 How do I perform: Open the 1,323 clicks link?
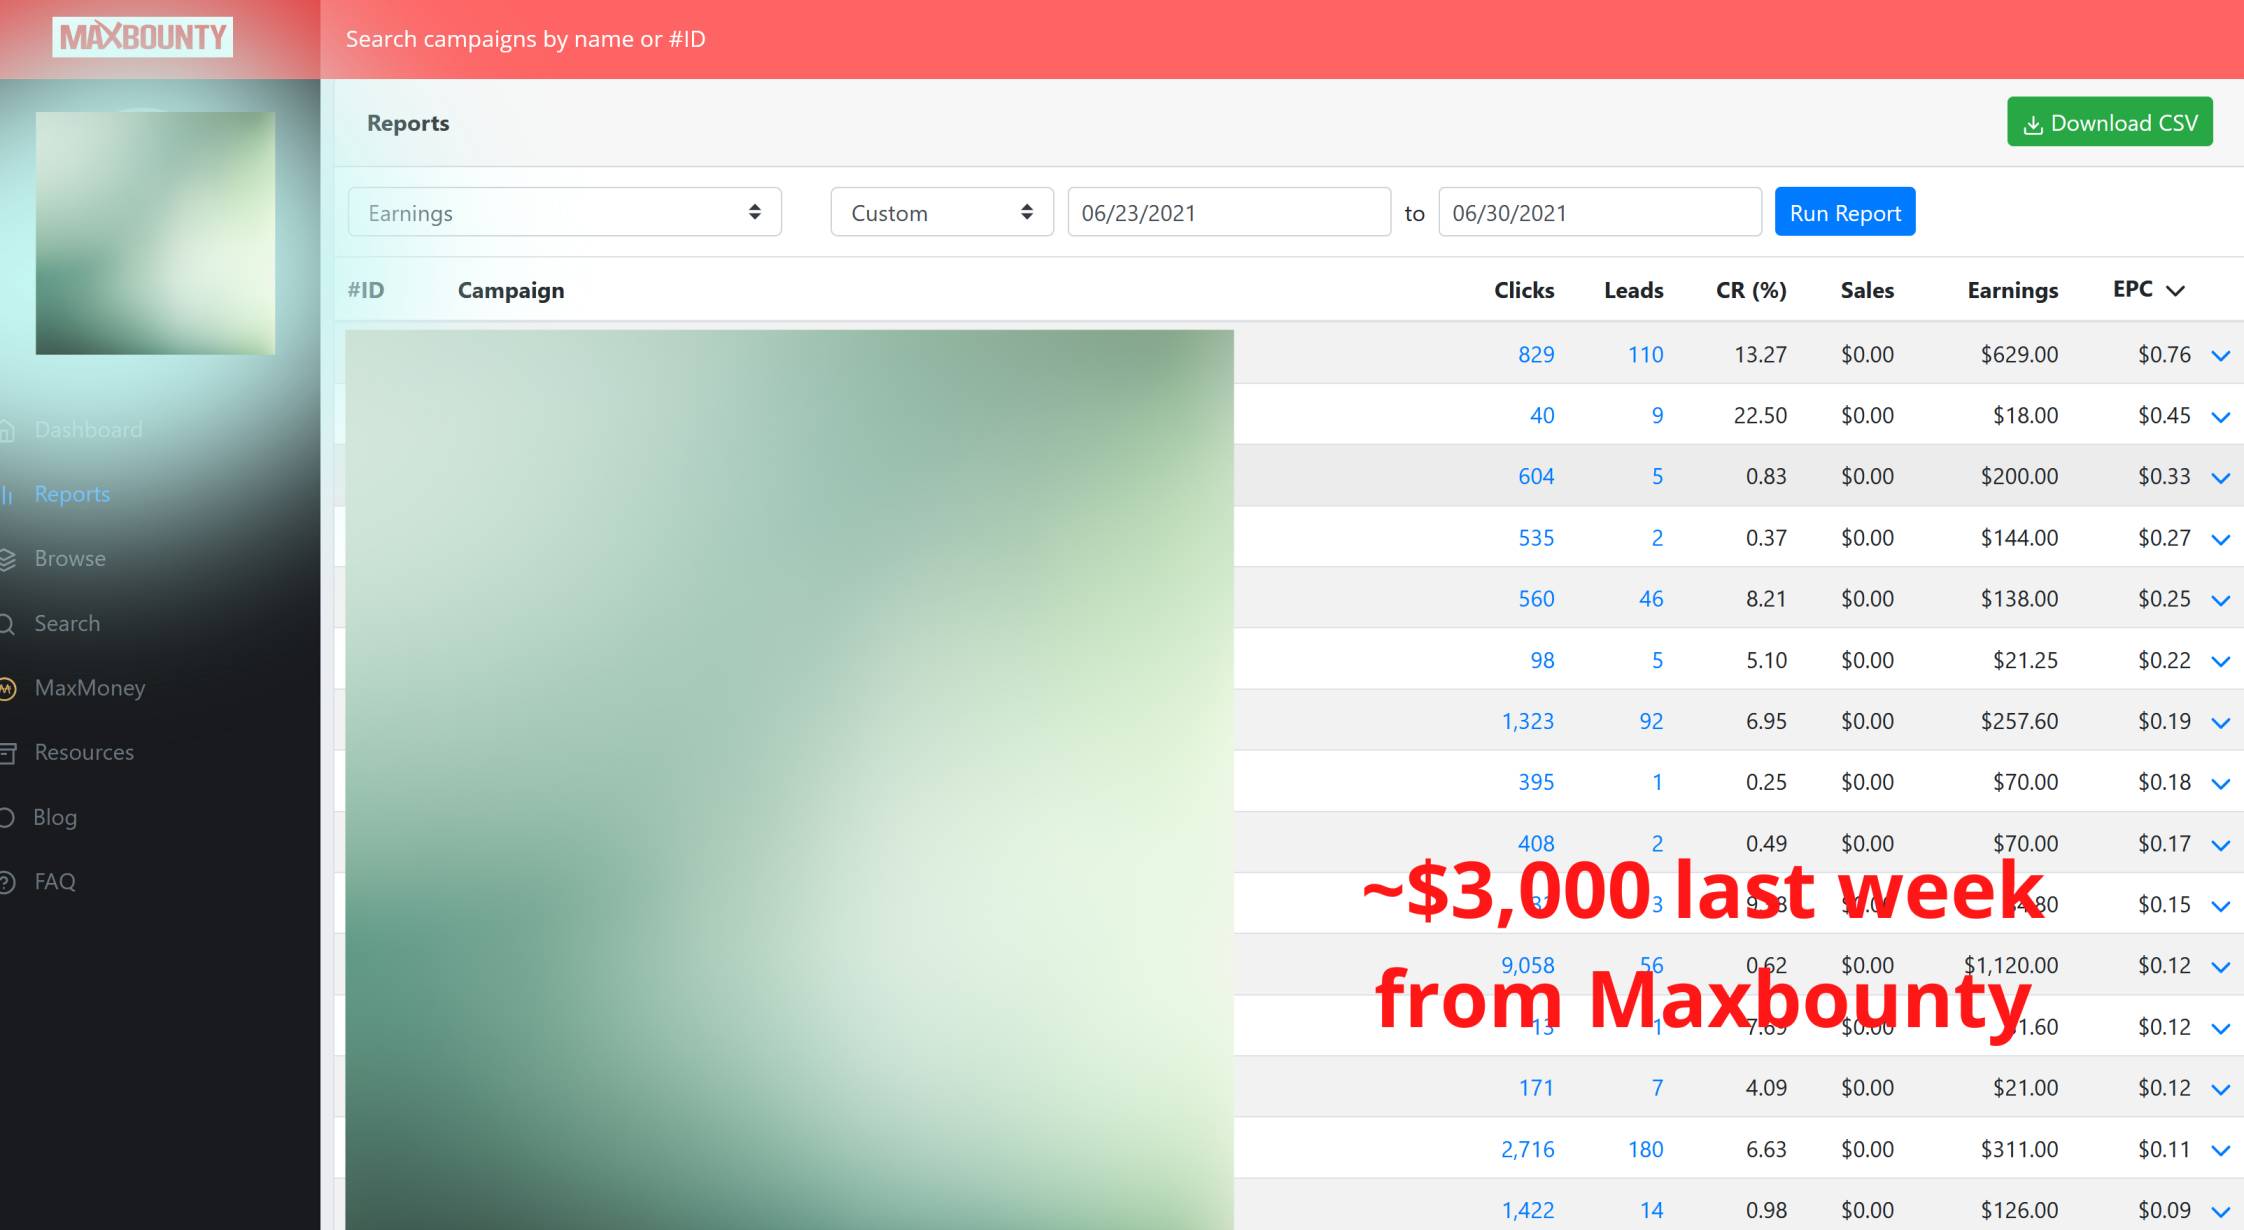coord(1528,721)
